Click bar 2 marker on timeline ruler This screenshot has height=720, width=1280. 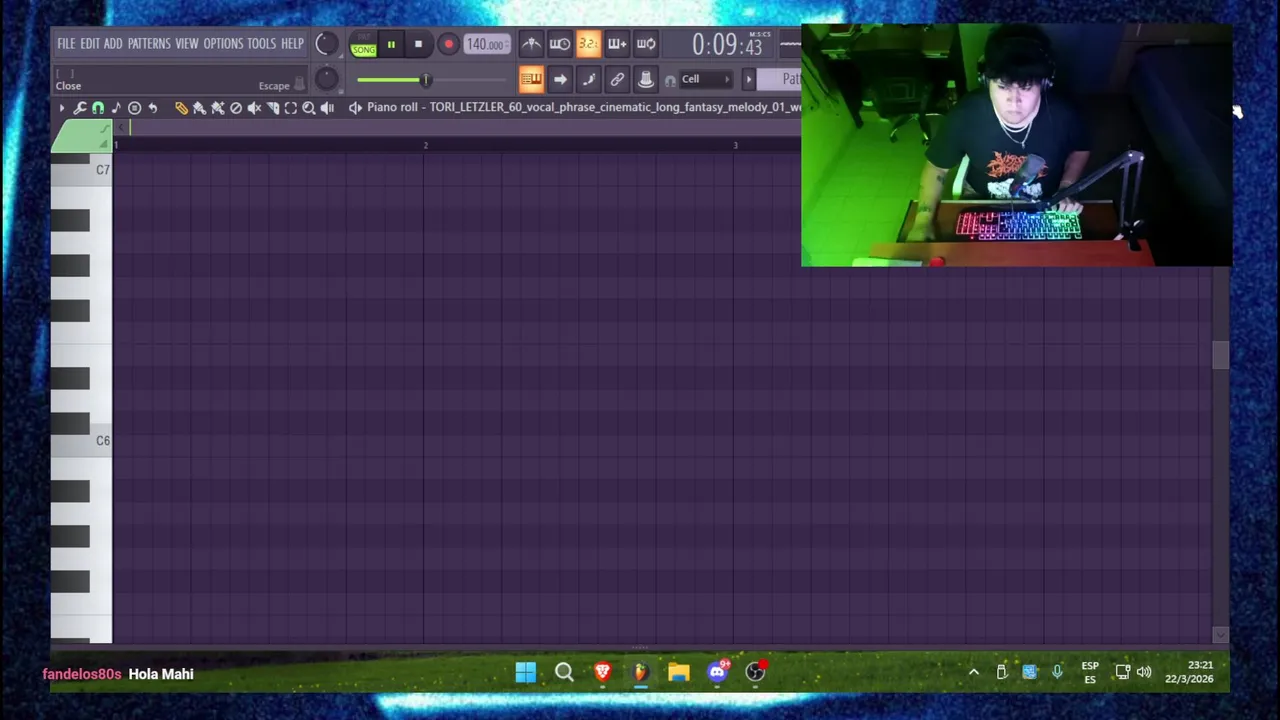click(x=425, y=146)
